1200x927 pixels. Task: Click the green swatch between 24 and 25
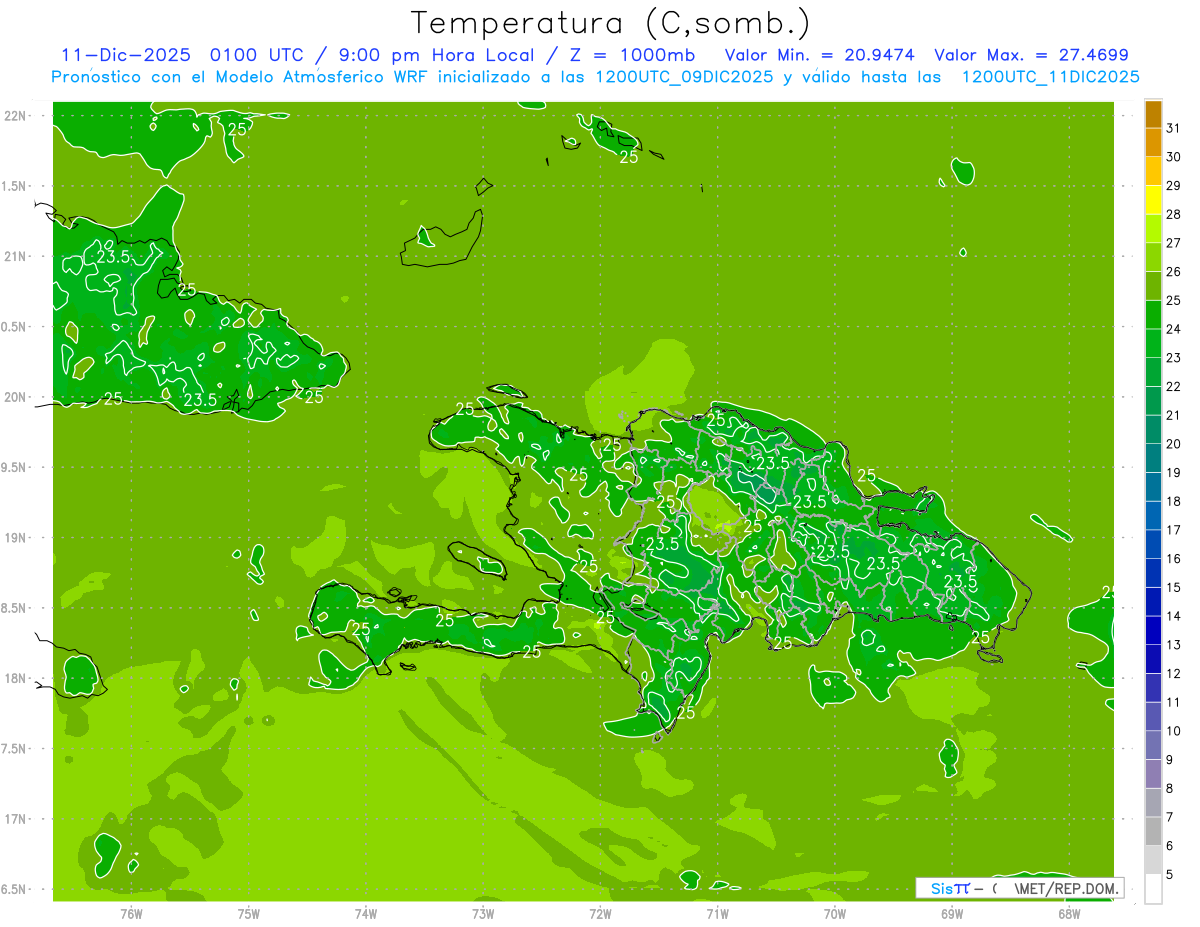coord(1153,315)
